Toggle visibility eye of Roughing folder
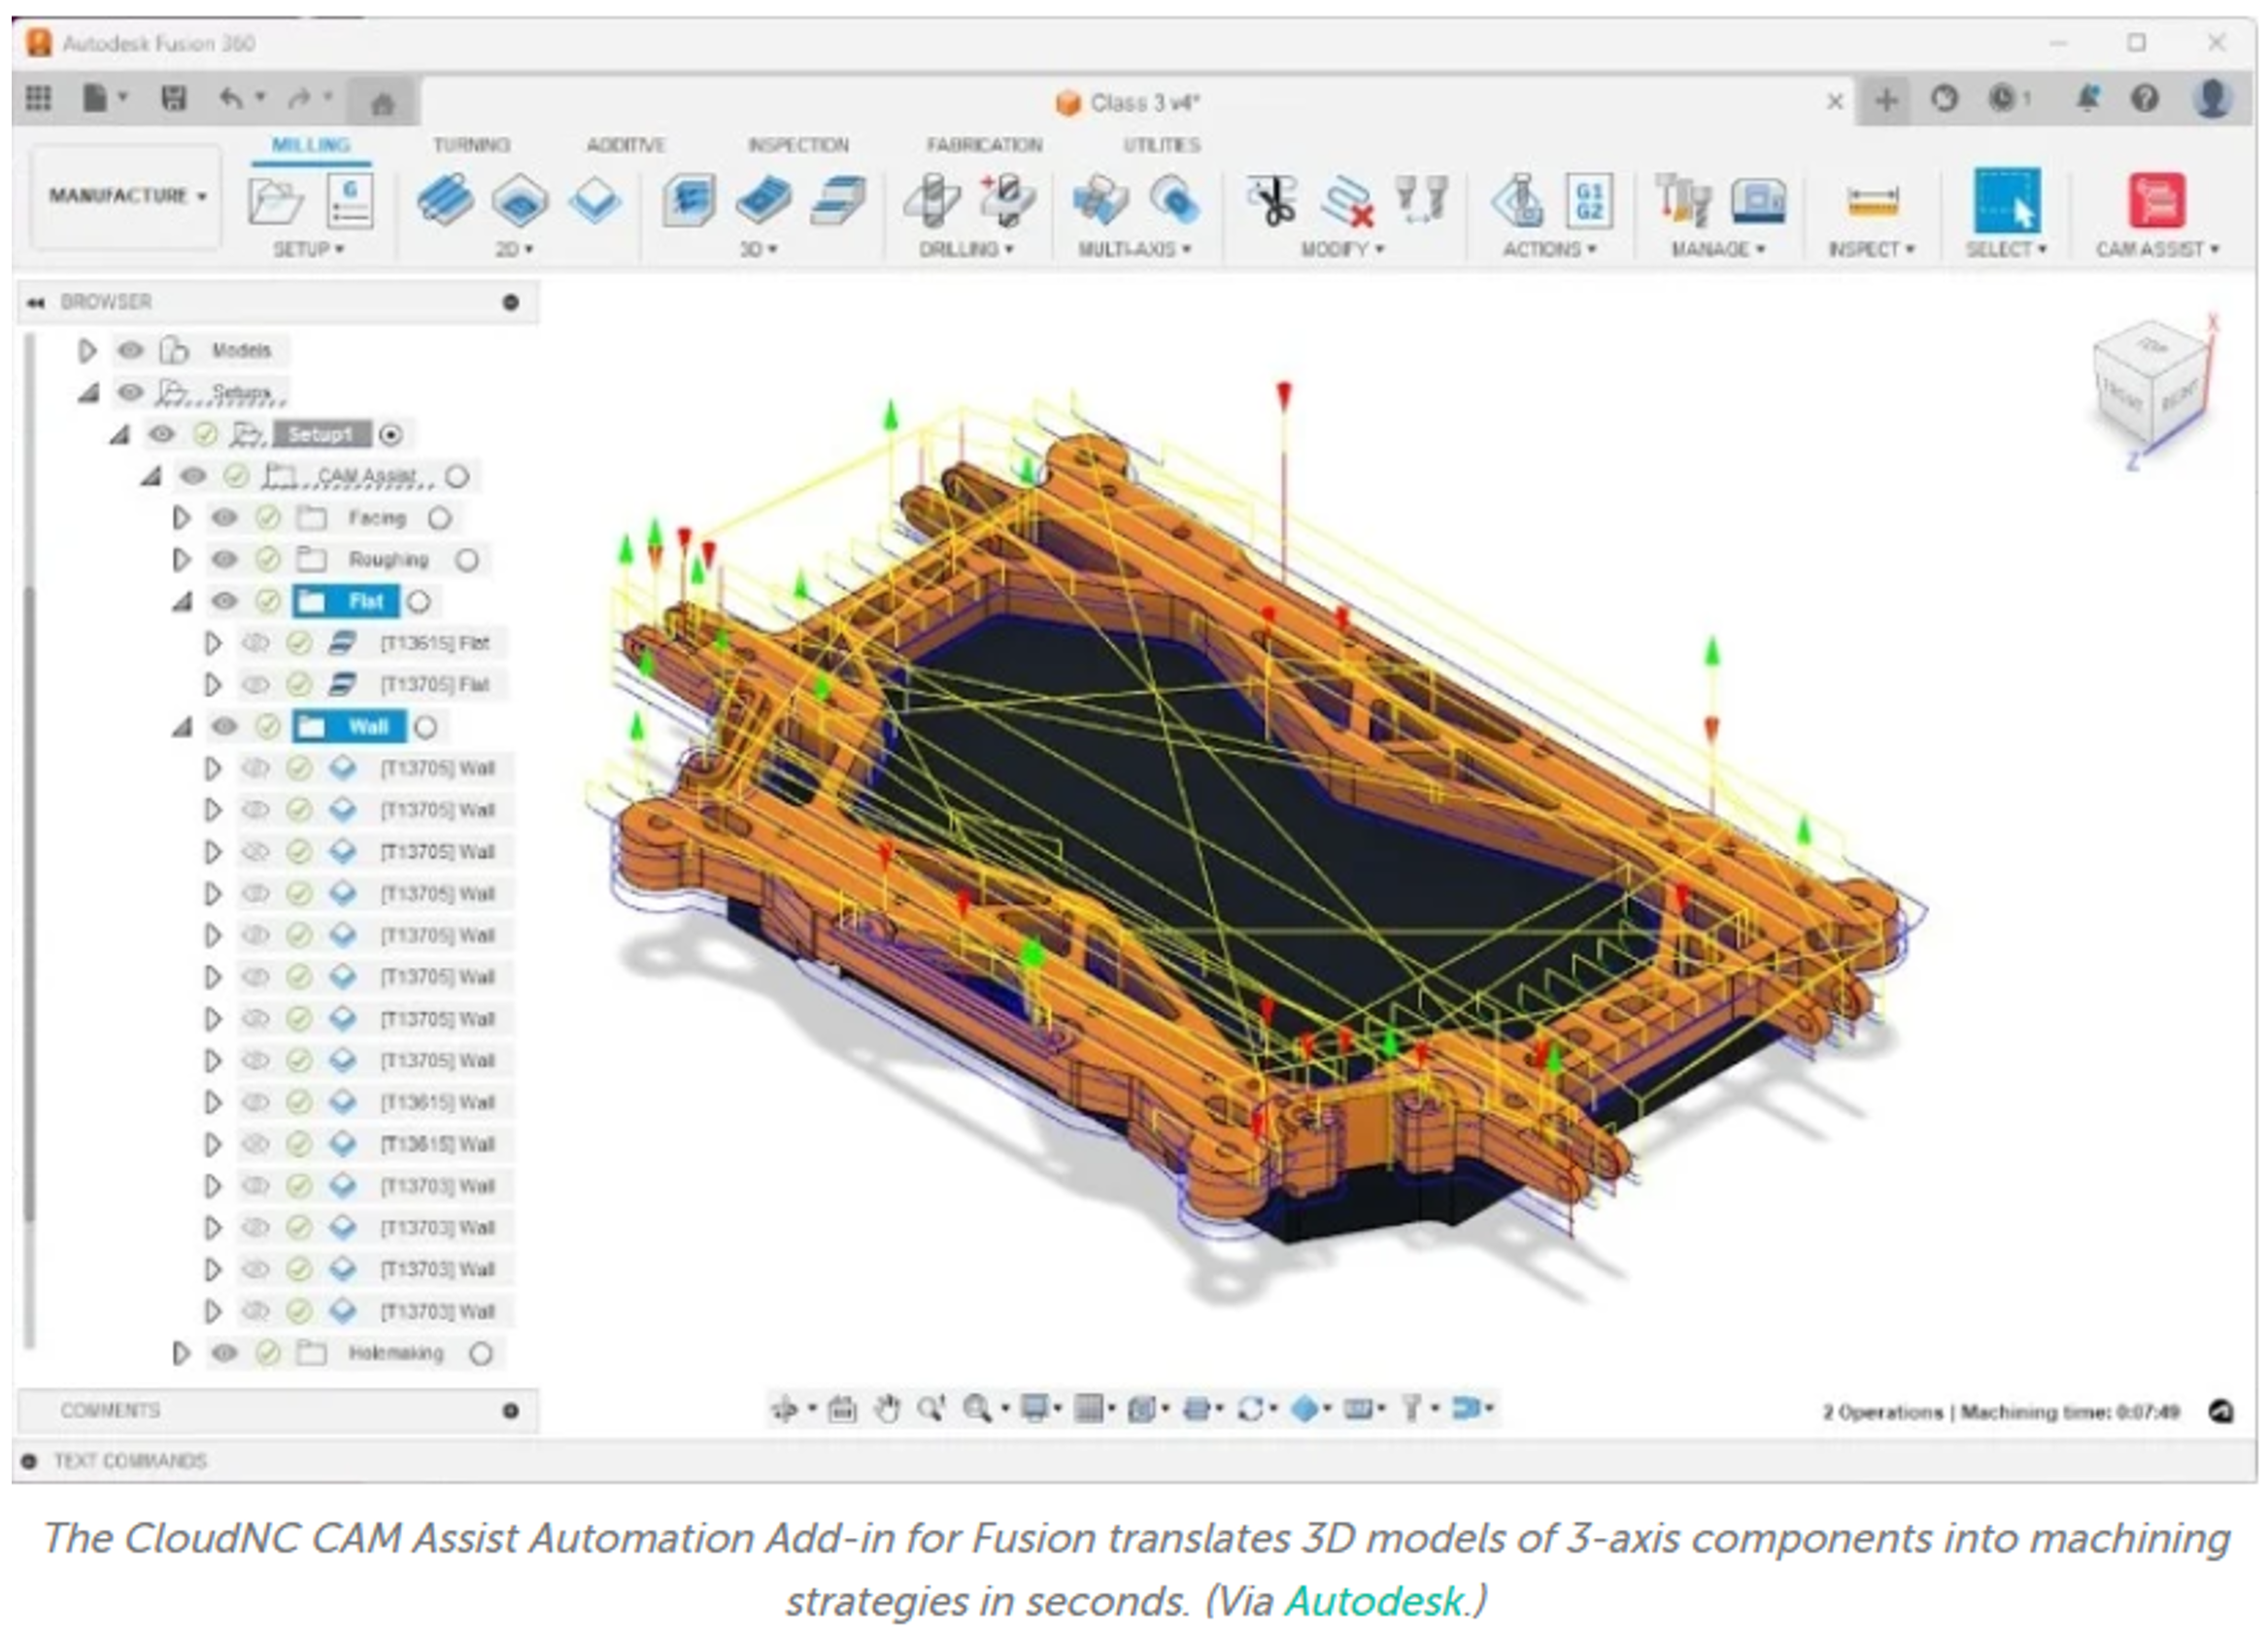 point(224,559)
